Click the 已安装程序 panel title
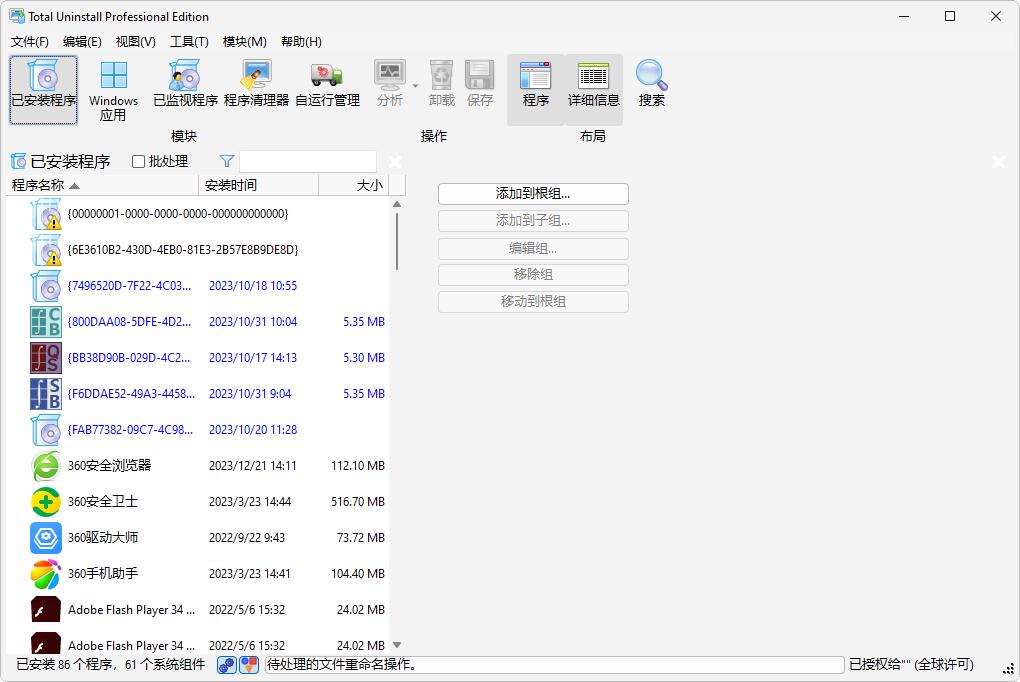 [70, 161]
